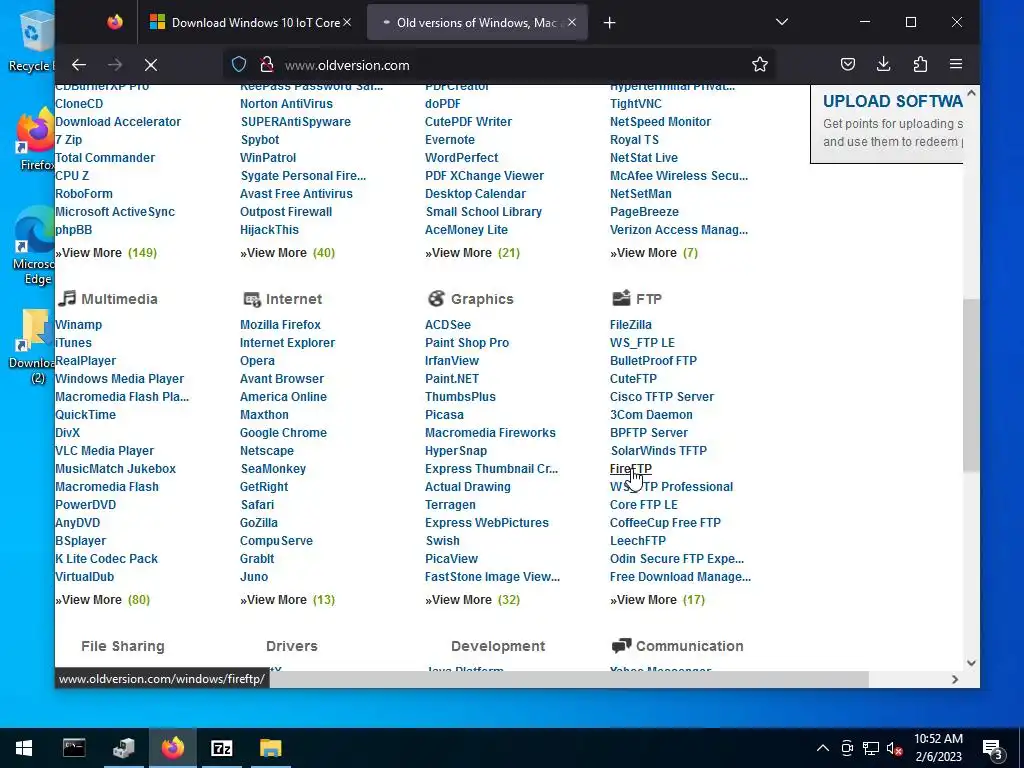
Task: Click Google Chrome link in Internet list
Action: (x=283, y=432)
